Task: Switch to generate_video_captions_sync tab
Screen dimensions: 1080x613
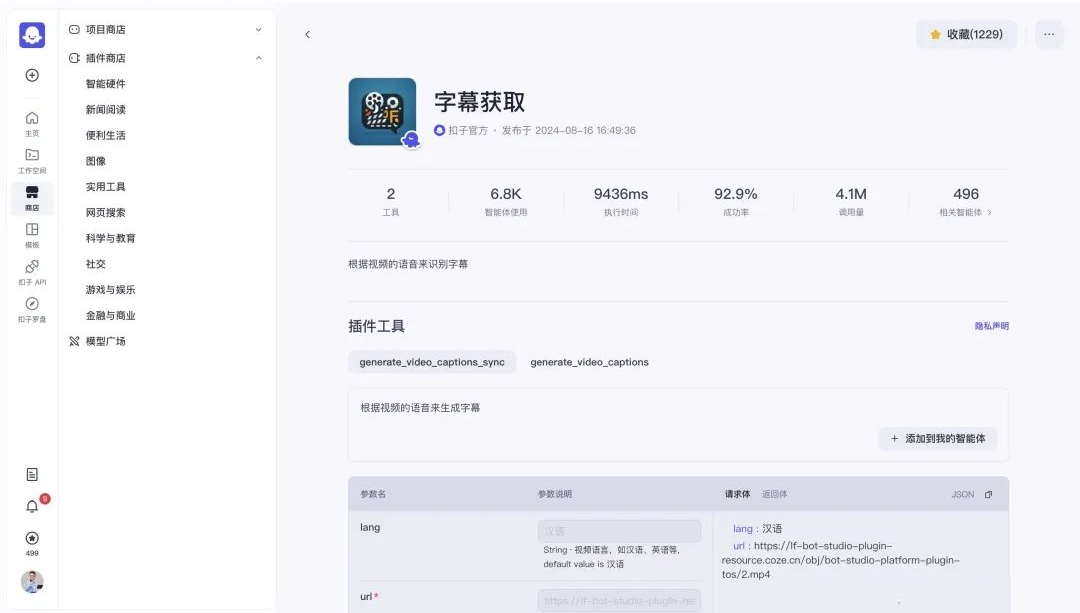Action: click(432, 362)
